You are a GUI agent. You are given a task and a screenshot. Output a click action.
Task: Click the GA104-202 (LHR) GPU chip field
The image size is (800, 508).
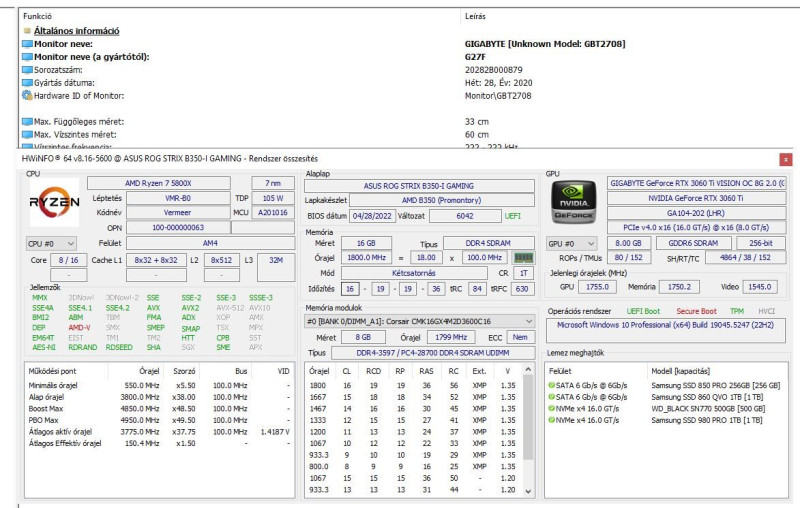point(696,213)
